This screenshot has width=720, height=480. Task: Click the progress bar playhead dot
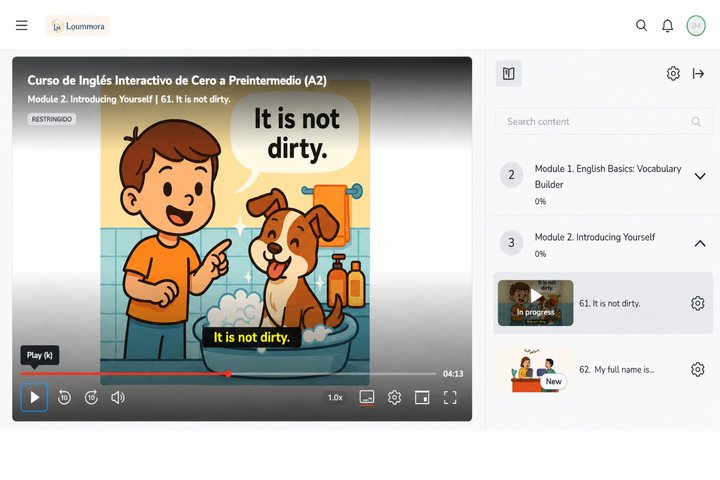click(x=228, y=374)
